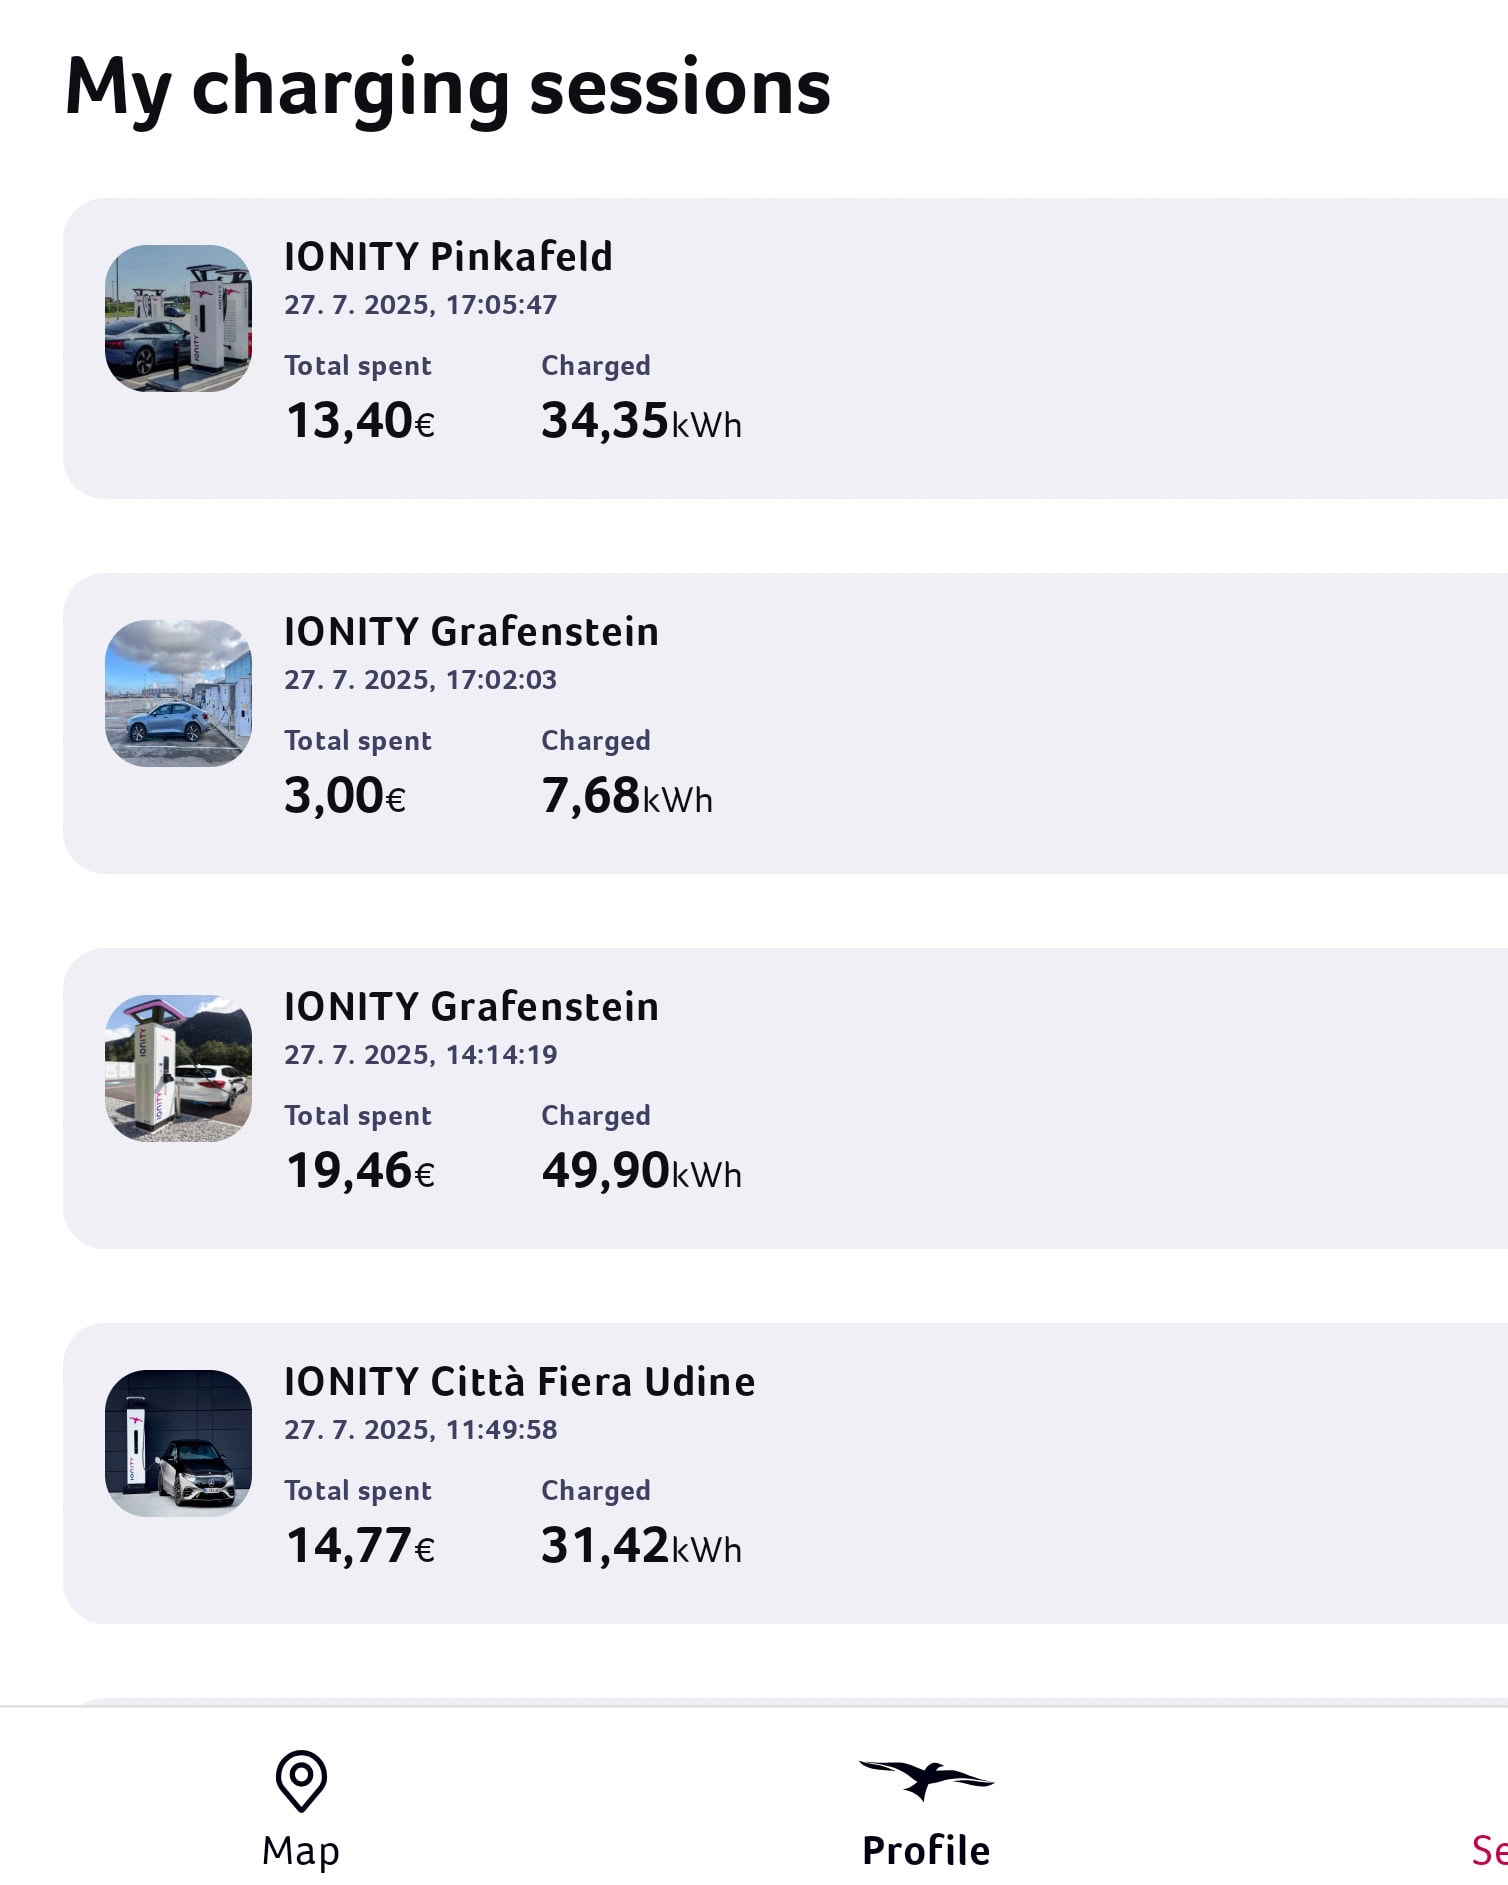Tap the 31,42 kWh charged value
Image resolution: width=1508 pixels, height=1885 pixels.
(642, 1546)
